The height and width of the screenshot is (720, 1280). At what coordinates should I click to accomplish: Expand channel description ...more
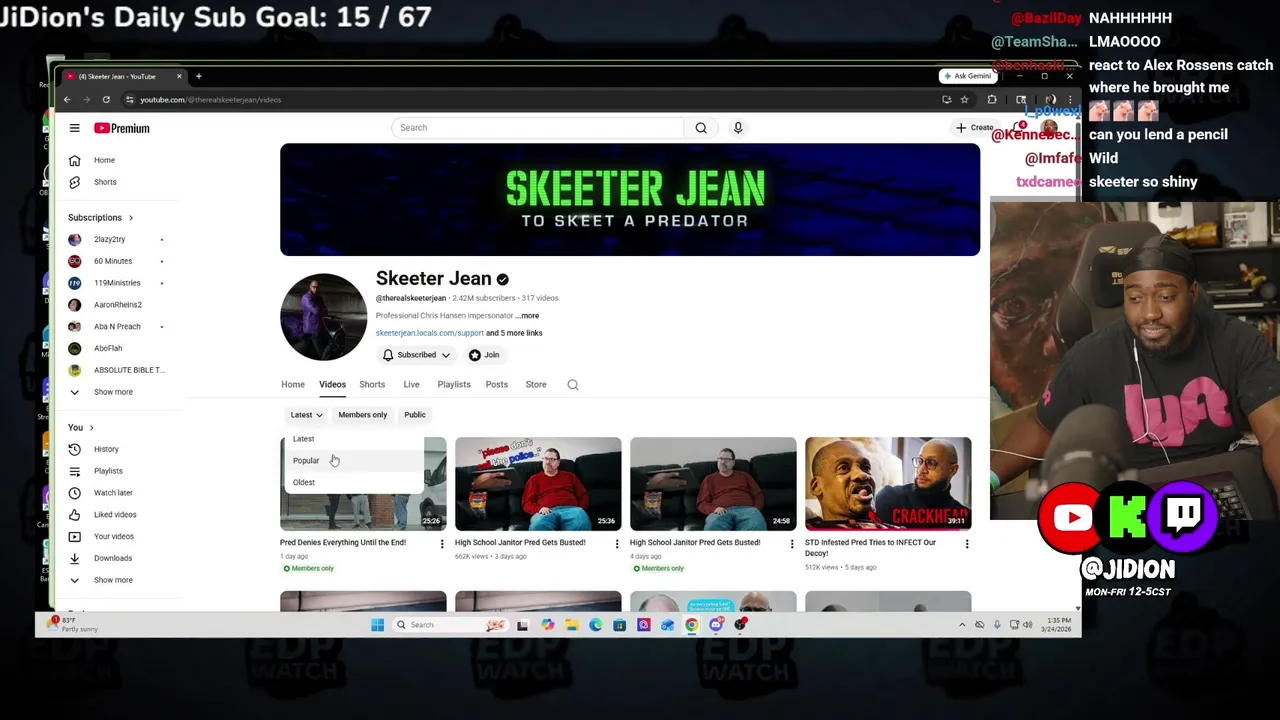[527, 315]
